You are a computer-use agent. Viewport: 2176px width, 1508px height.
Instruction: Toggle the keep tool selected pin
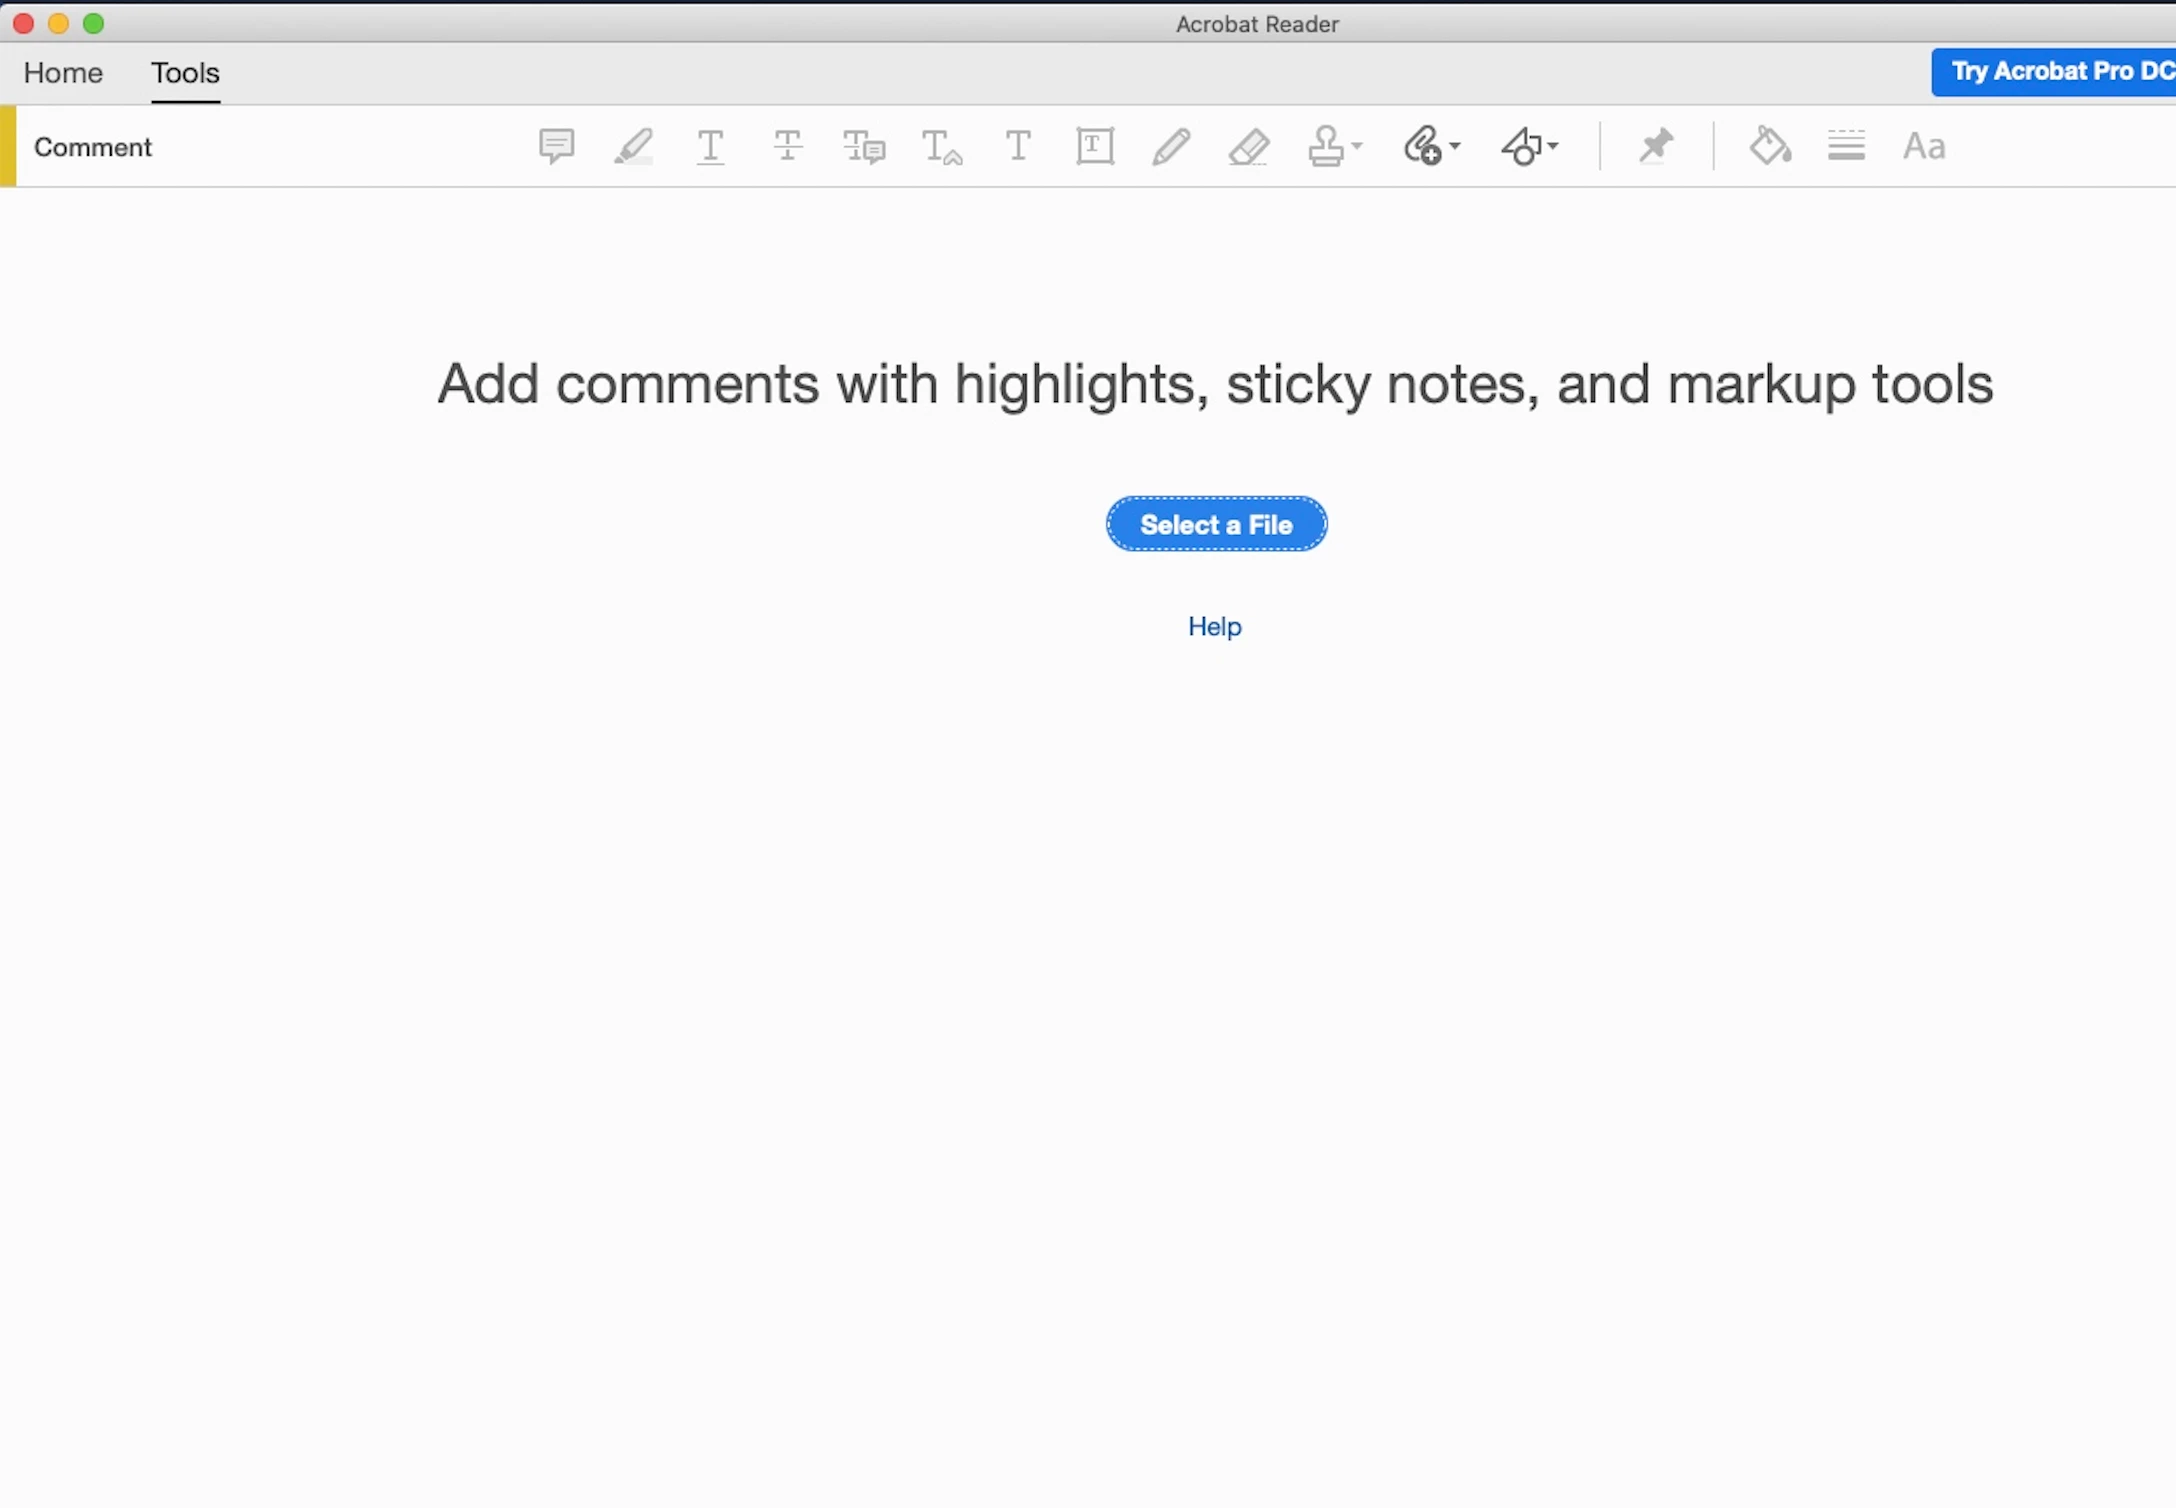click(x=1656, y=146)
